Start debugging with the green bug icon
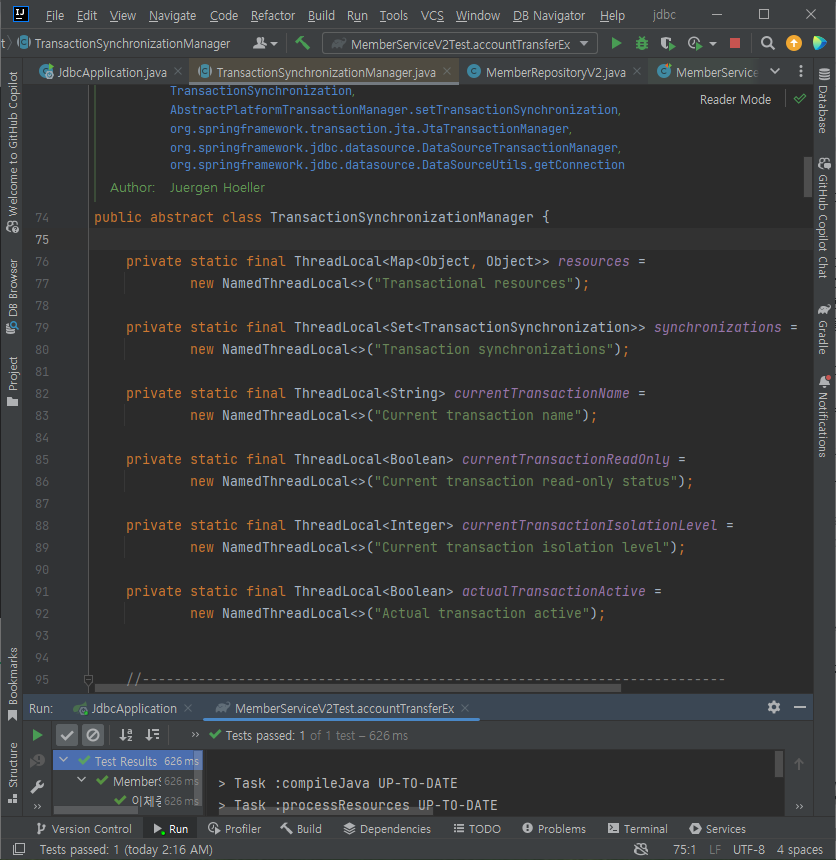 (x=641, y=43)
